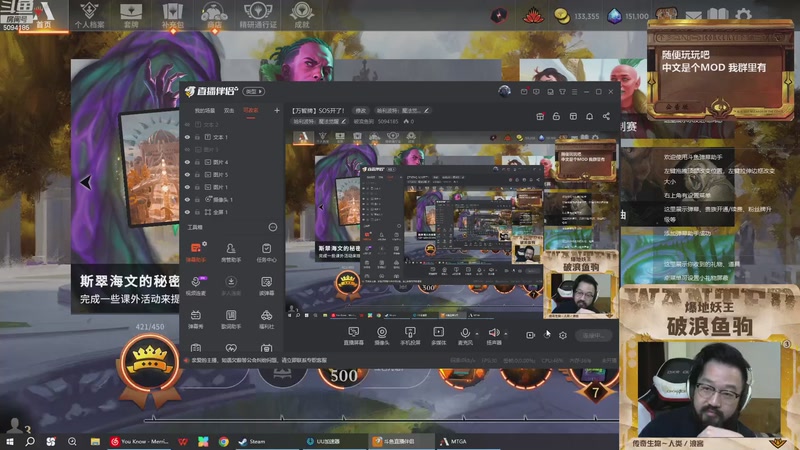Open stream settings gear in bottom toolbar
Screen dimensions: 800x450
[563, 335]
